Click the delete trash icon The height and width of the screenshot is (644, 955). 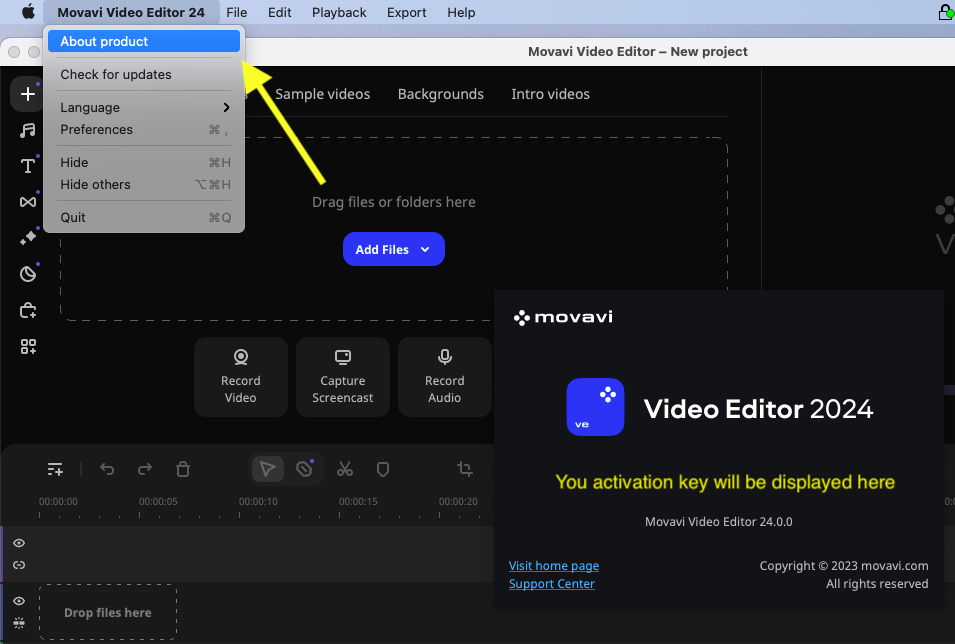pyautogui.click(x=183, y=469)
